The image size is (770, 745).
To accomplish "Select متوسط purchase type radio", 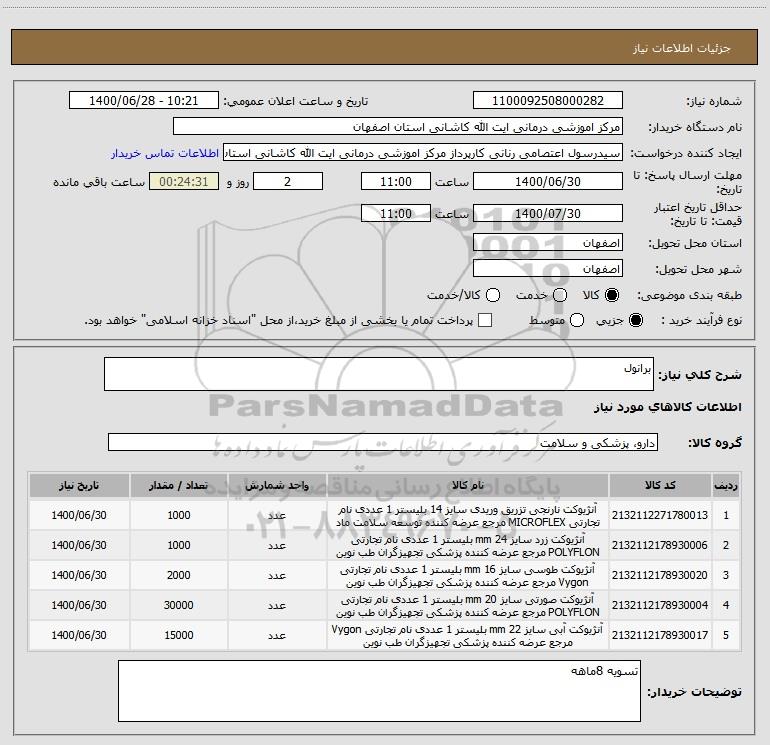I will (x=577, y=320).
